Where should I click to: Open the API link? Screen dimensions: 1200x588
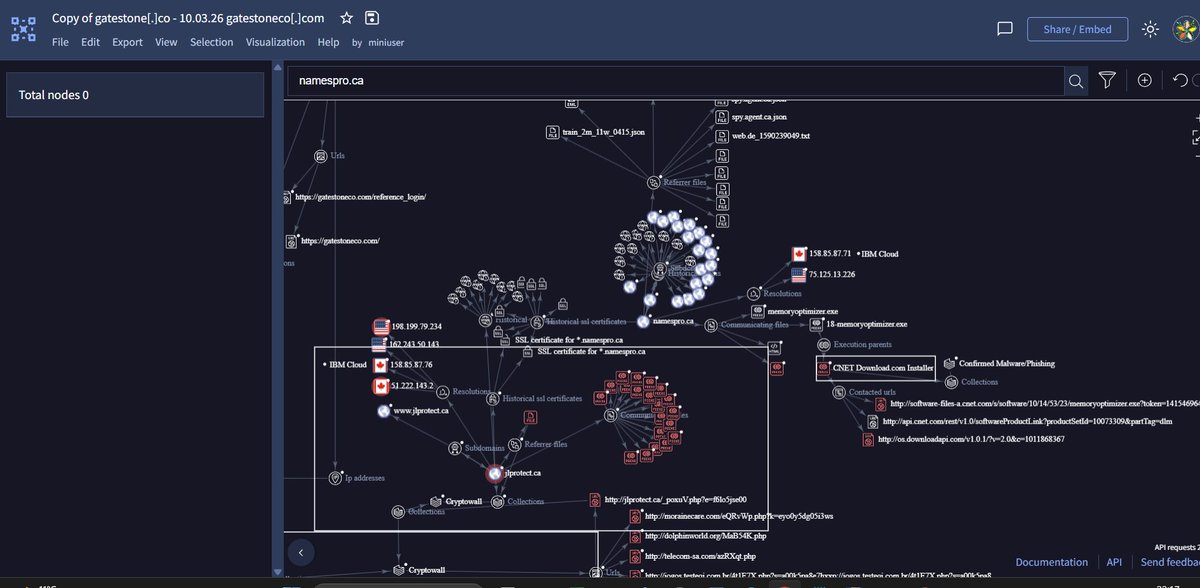(x=1114, y=562)
